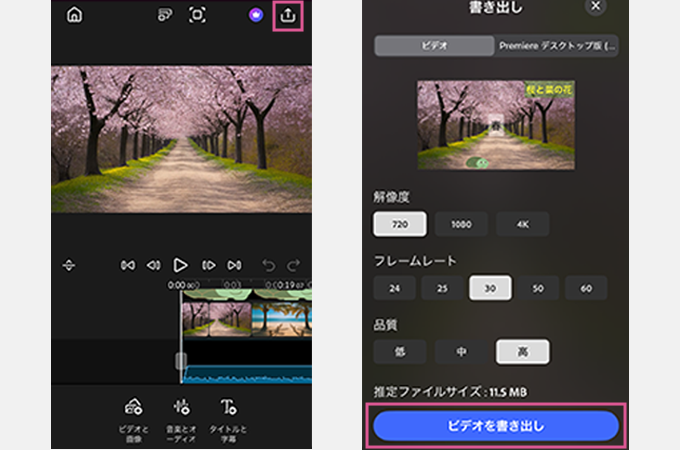The height and width of the screenshot is (450, 680).
Task: Open the 音楽とオーディオ tool
Action: [x=181, y=416]
